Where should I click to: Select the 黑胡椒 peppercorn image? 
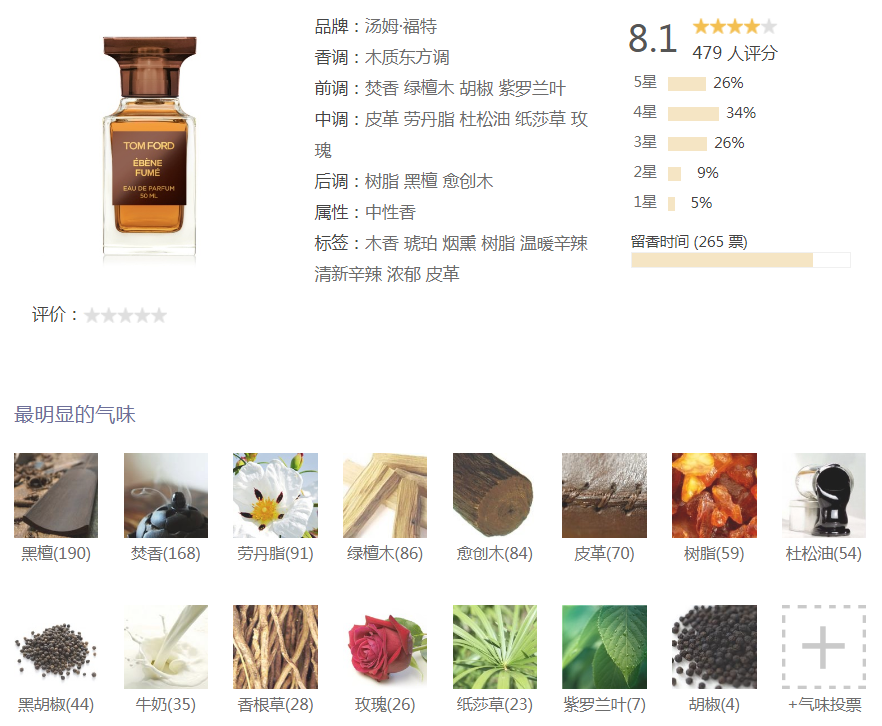coord(56,647)
